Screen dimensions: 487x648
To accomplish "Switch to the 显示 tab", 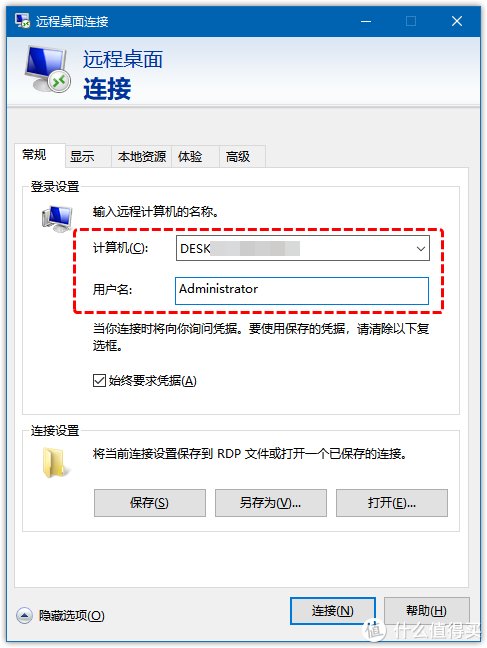I will [x=82, y=157].
